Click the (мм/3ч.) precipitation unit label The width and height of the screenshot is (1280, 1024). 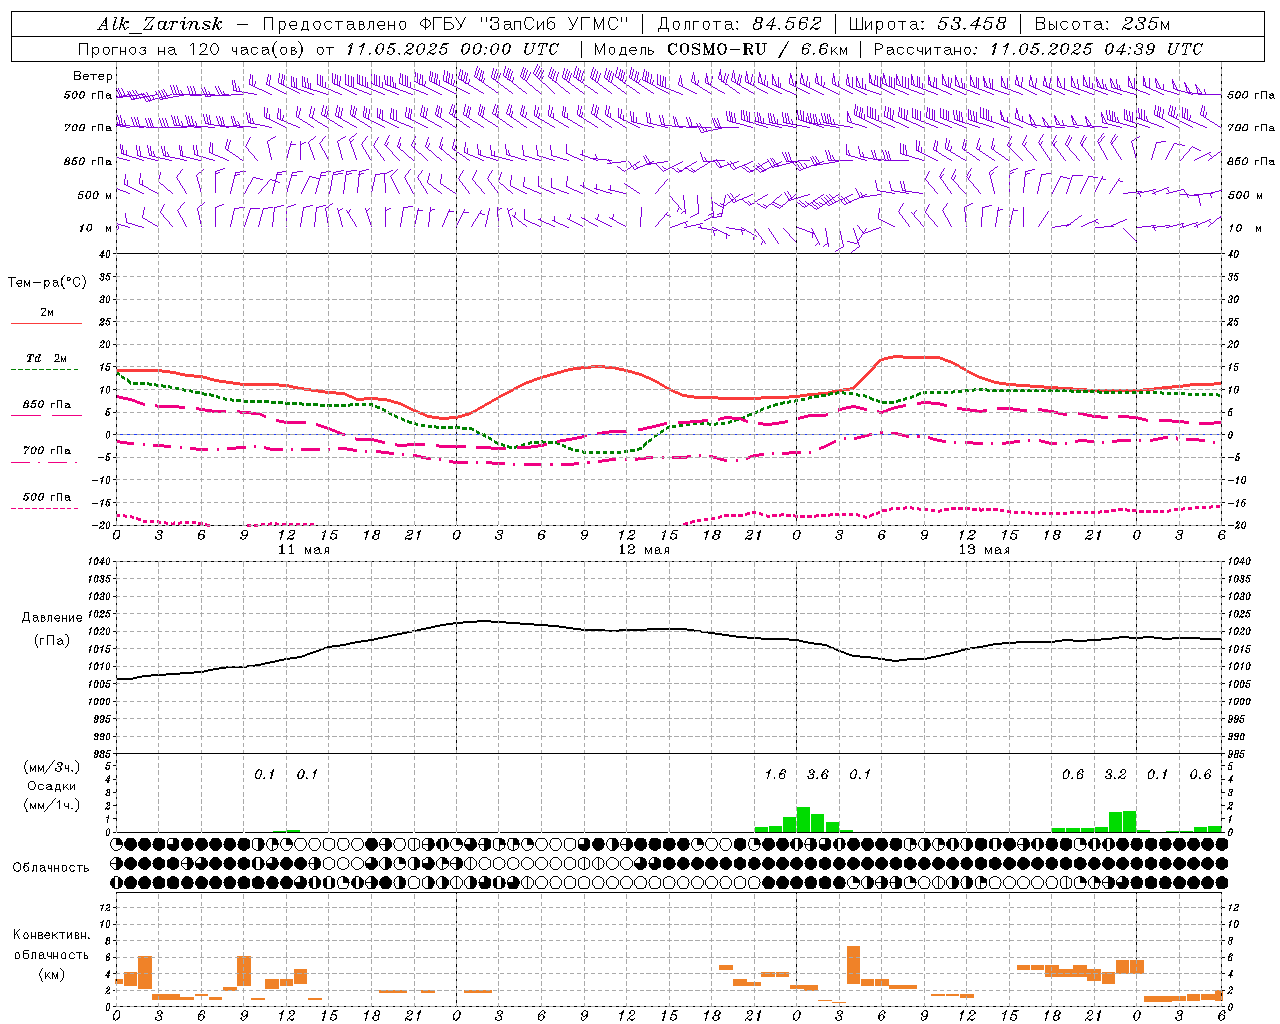click(51, 767)
